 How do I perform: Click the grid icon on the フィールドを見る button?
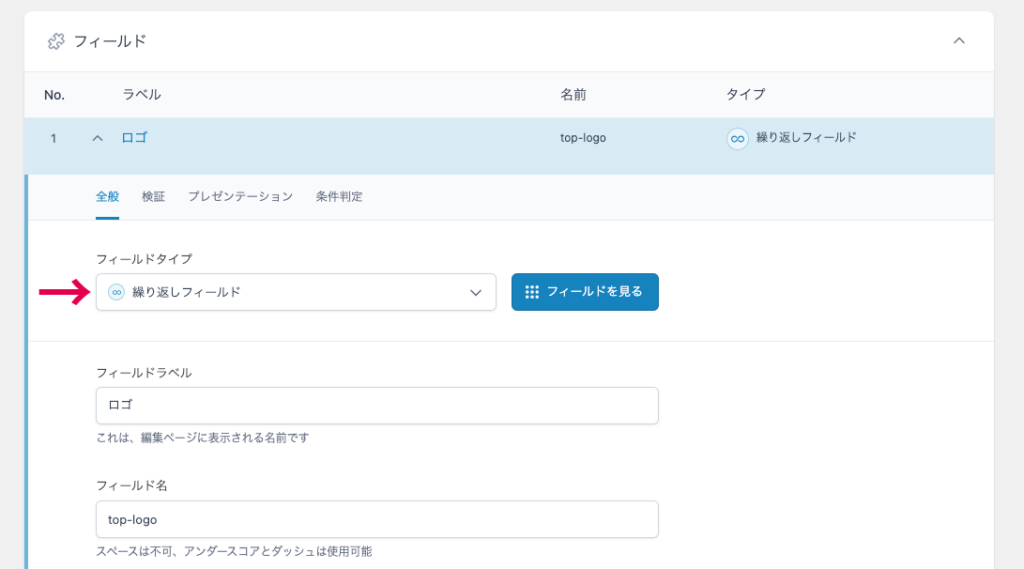pos(532,292)
